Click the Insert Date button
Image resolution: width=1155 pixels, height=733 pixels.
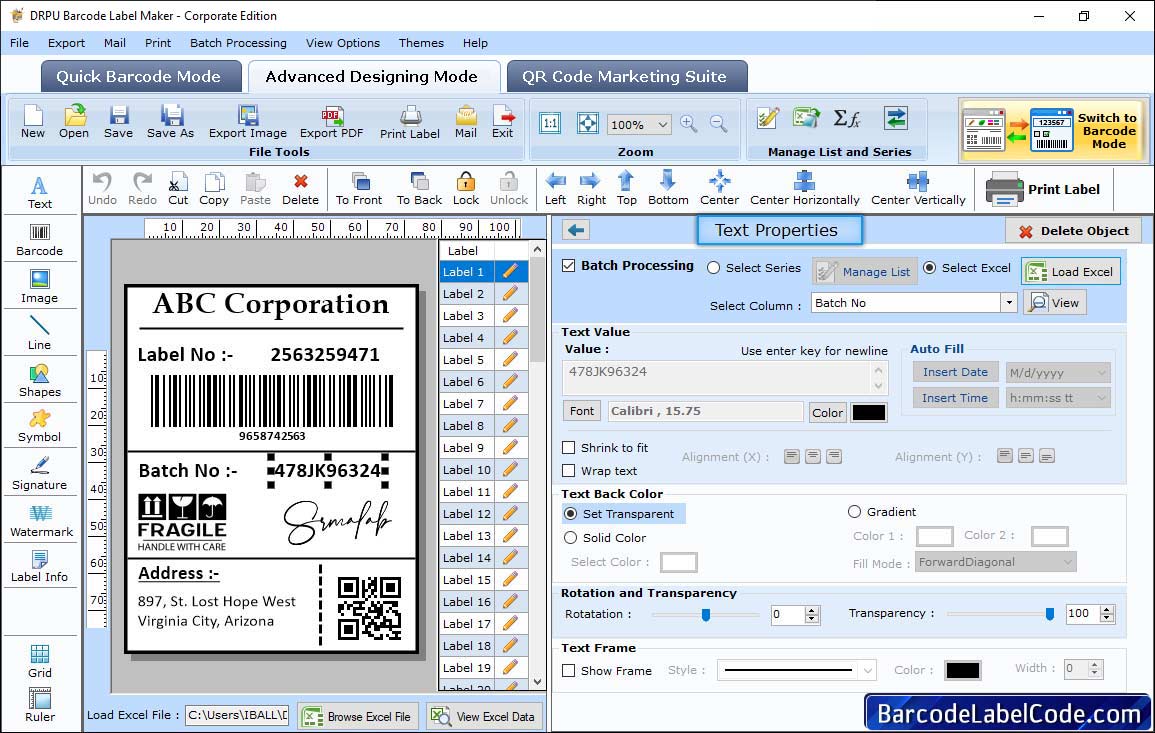[955, 372]
